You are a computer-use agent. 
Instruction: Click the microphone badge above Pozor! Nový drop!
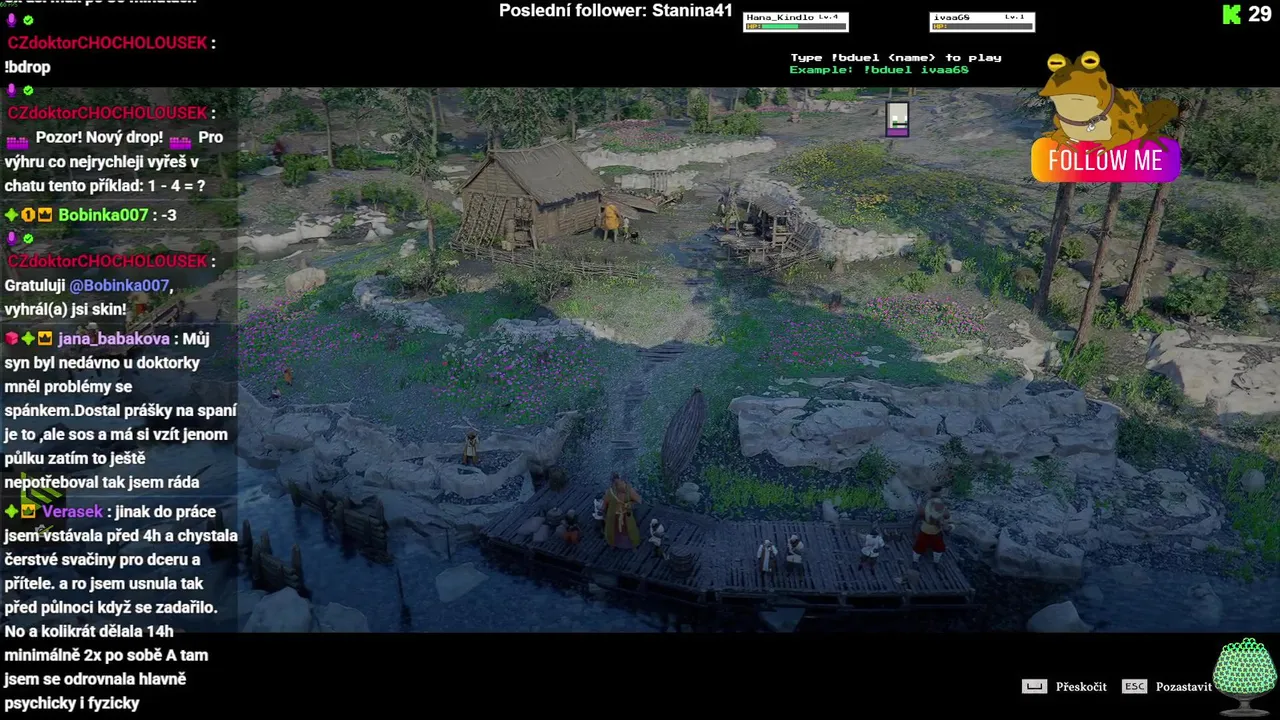click(12, 90)
